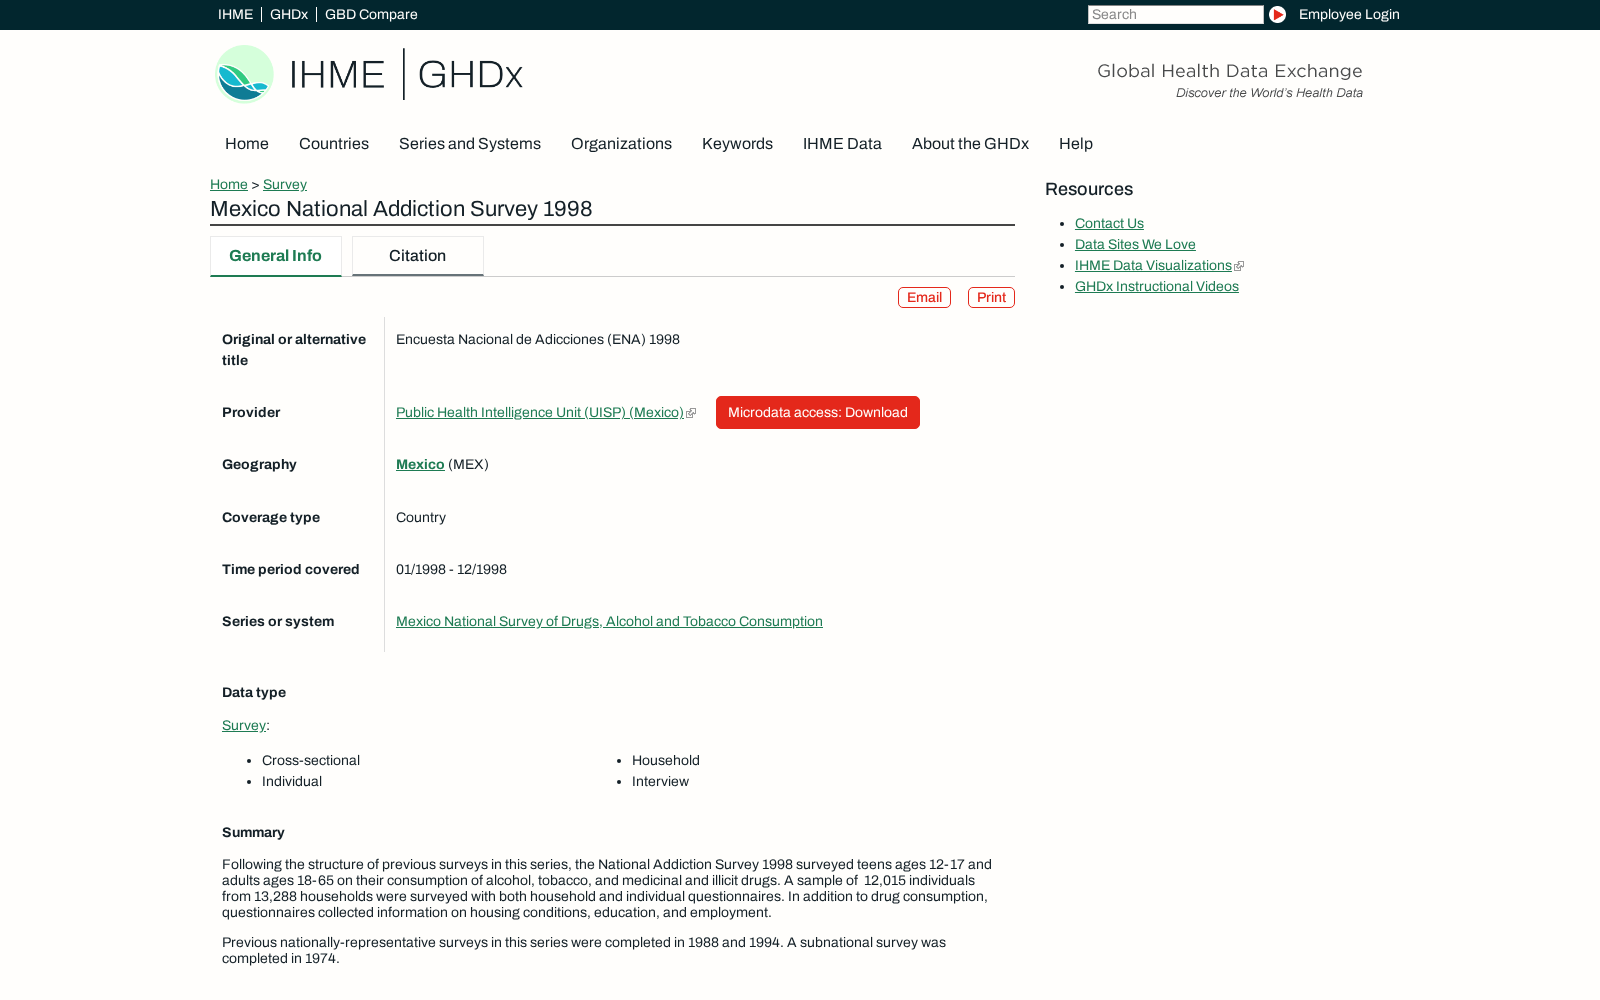The height and width of the screenshot is (1000, 1600).
Task: Click the Resources sidebar heading
Action: coord(1089,190)
